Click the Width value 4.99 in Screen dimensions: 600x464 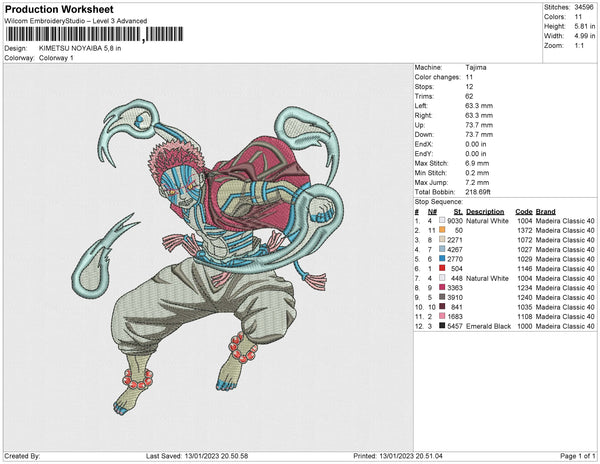click(x=584, y=36)
